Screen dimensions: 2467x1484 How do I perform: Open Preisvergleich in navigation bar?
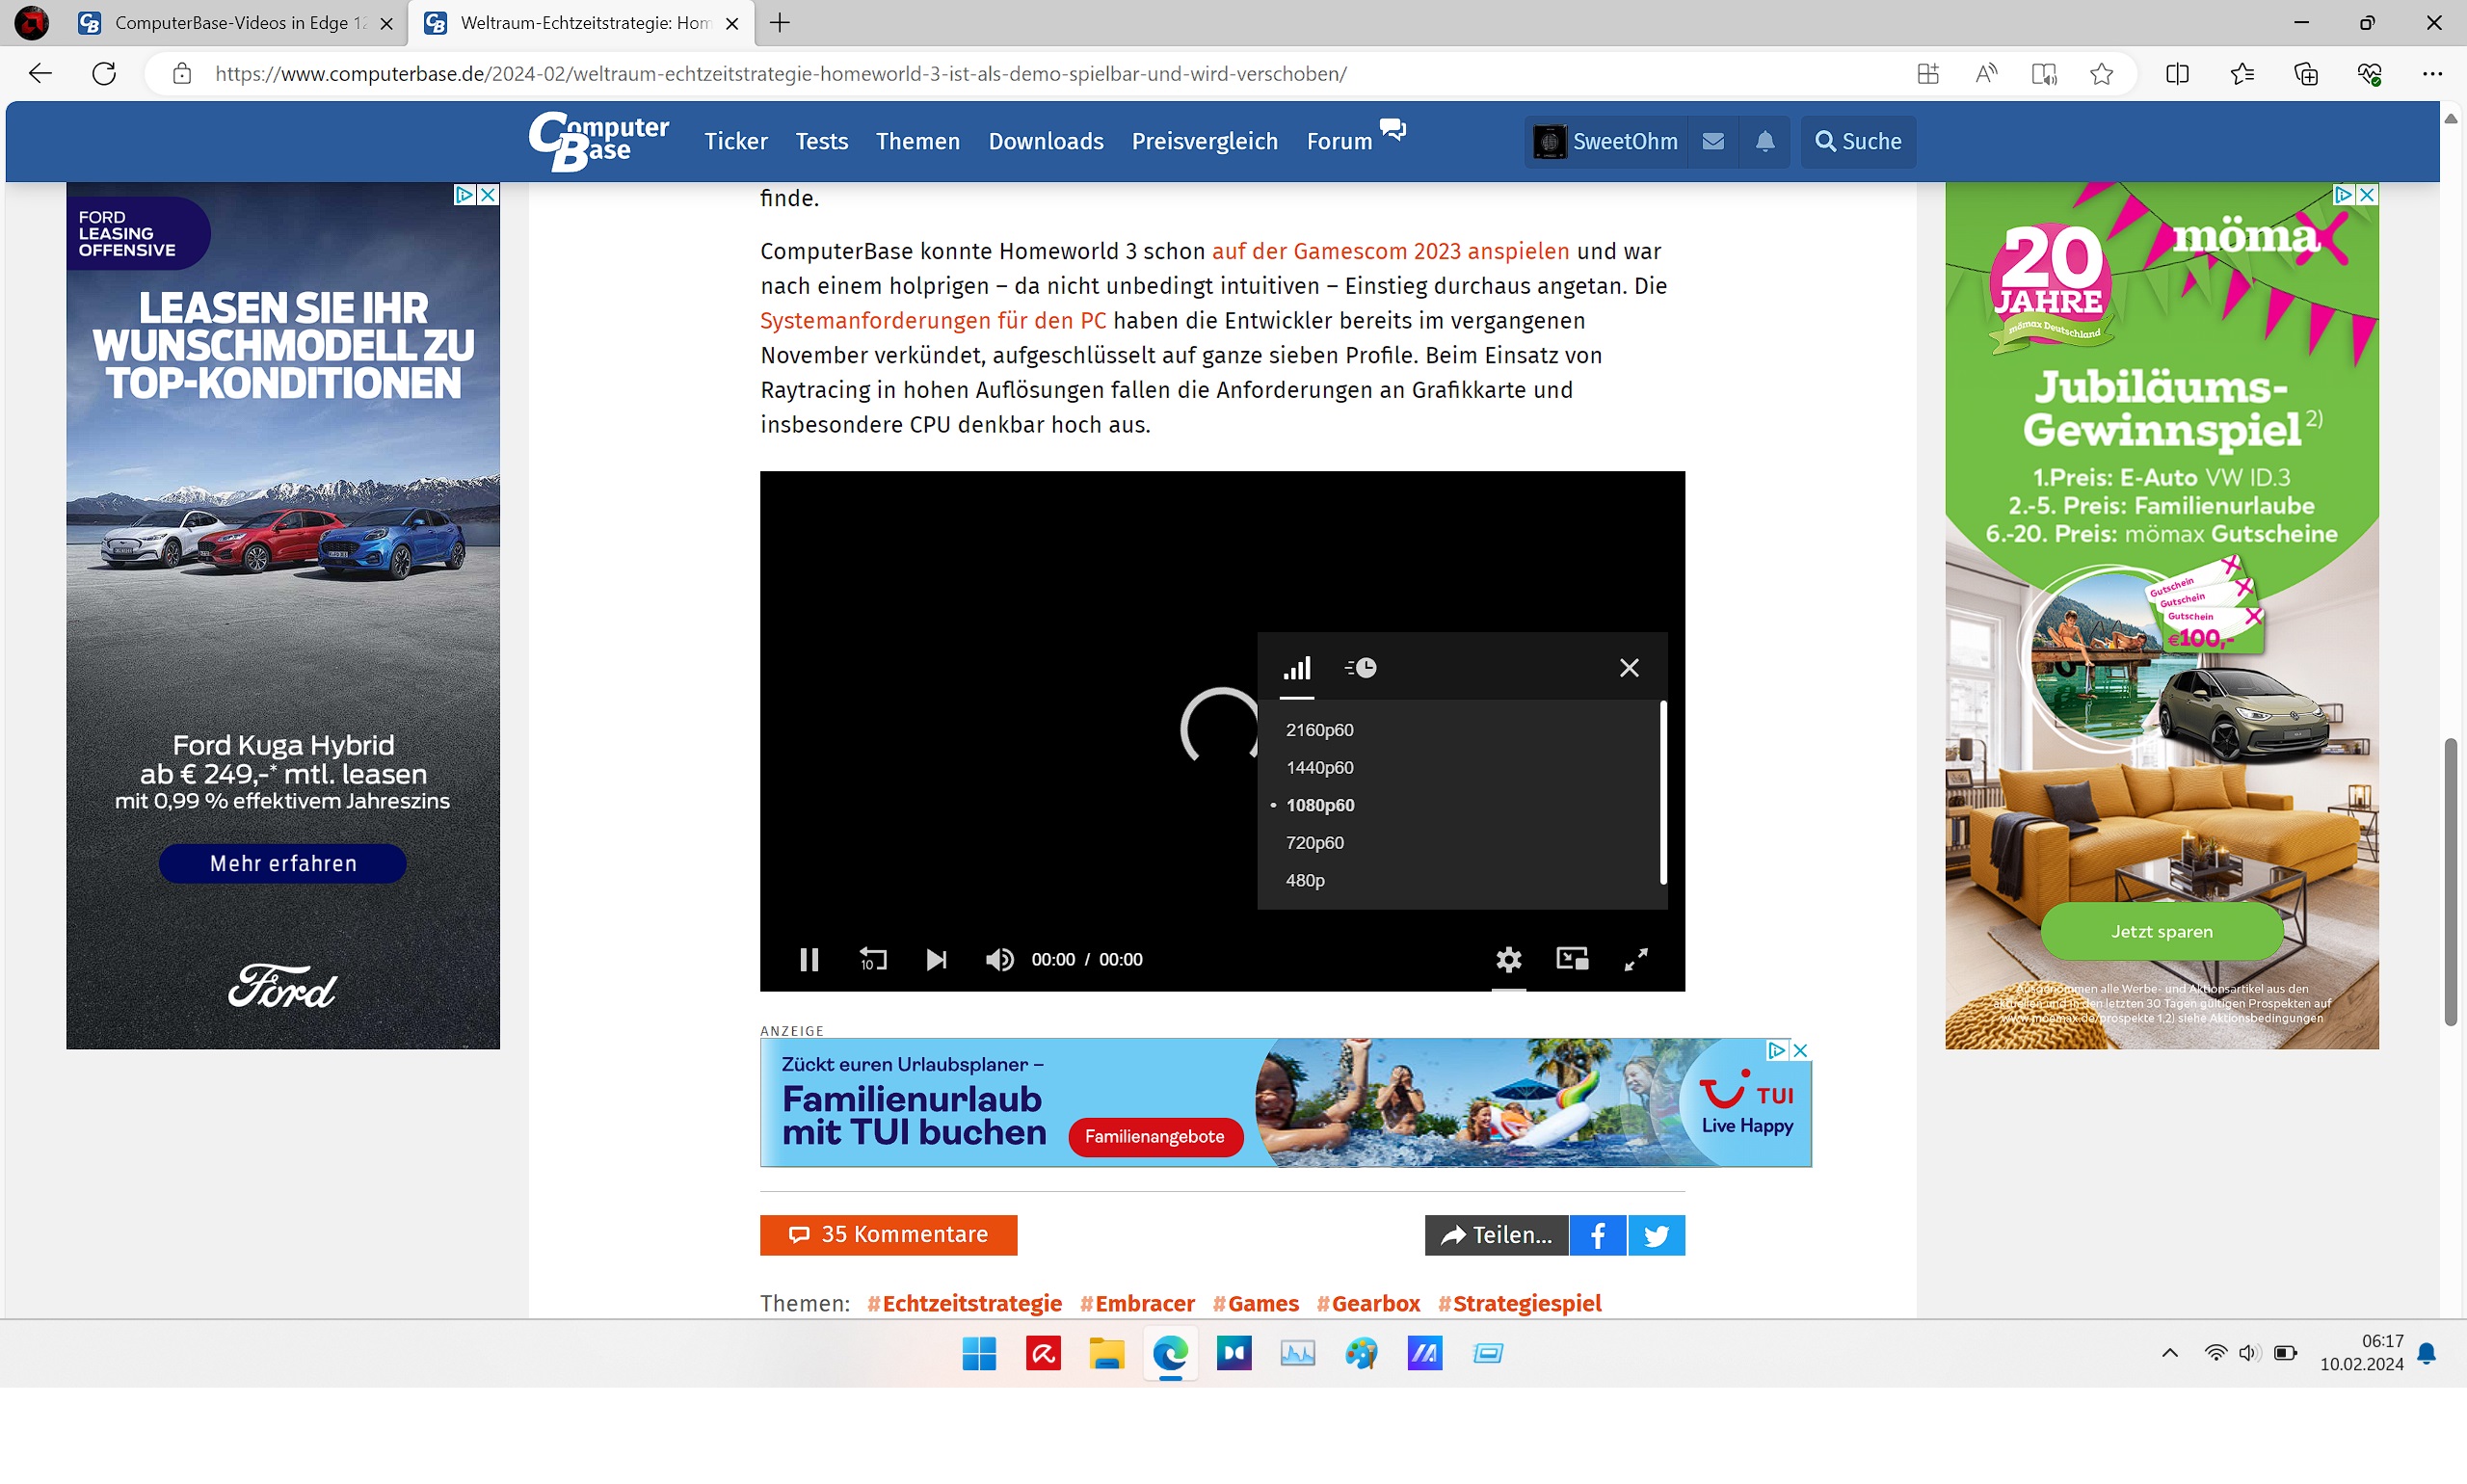click(1204, 141)
